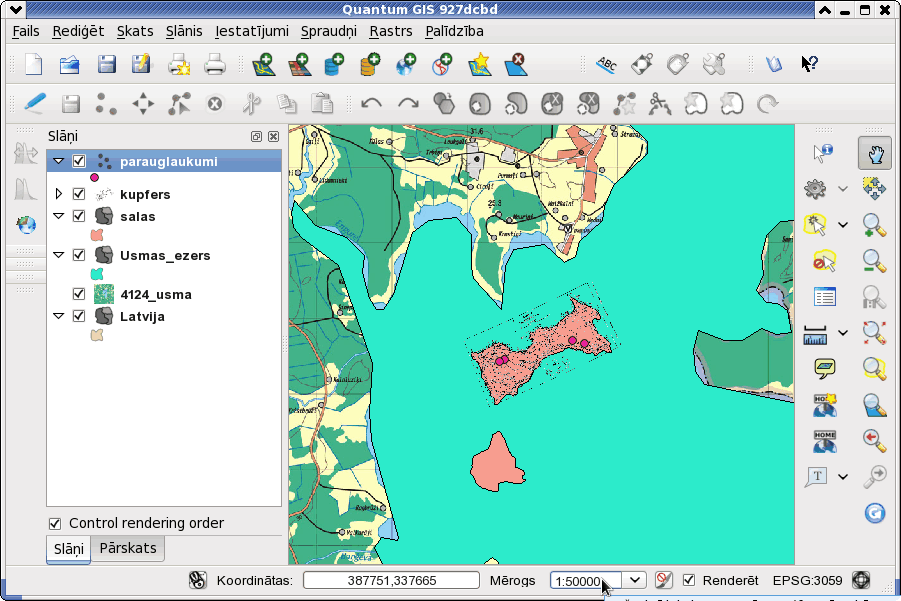Click the Redo arrow icon

(408, 104)
